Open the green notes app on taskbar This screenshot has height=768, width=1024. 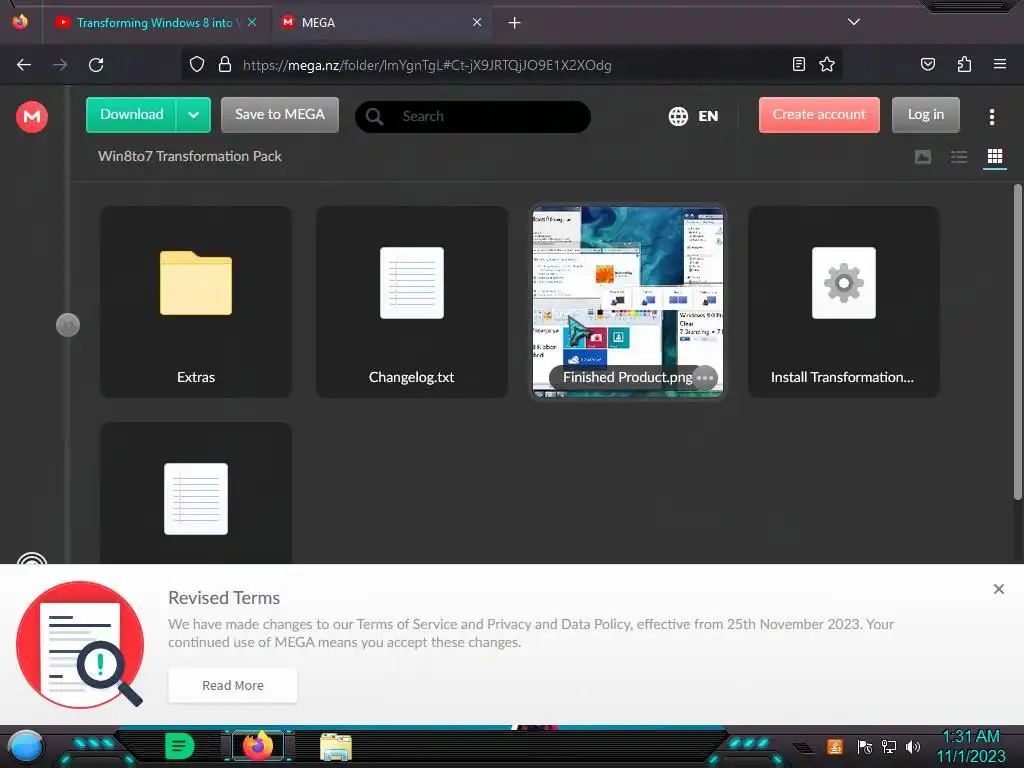179,746
